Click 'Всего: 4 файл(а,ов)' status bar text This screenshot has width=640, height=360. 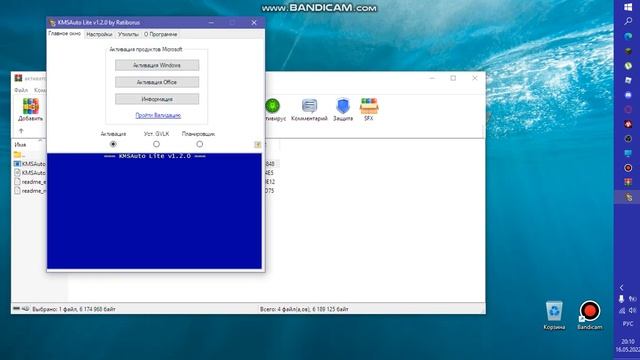click(x=304, y=309)
